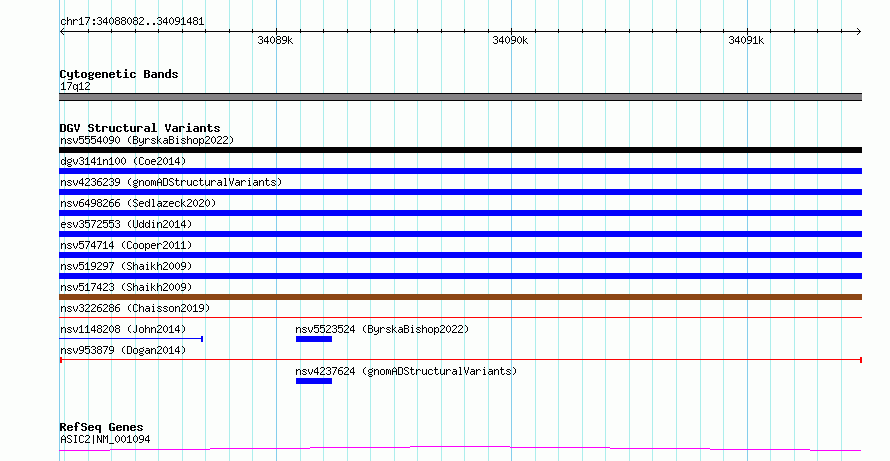Click the red nsv953879 variant line

[460, 360]
